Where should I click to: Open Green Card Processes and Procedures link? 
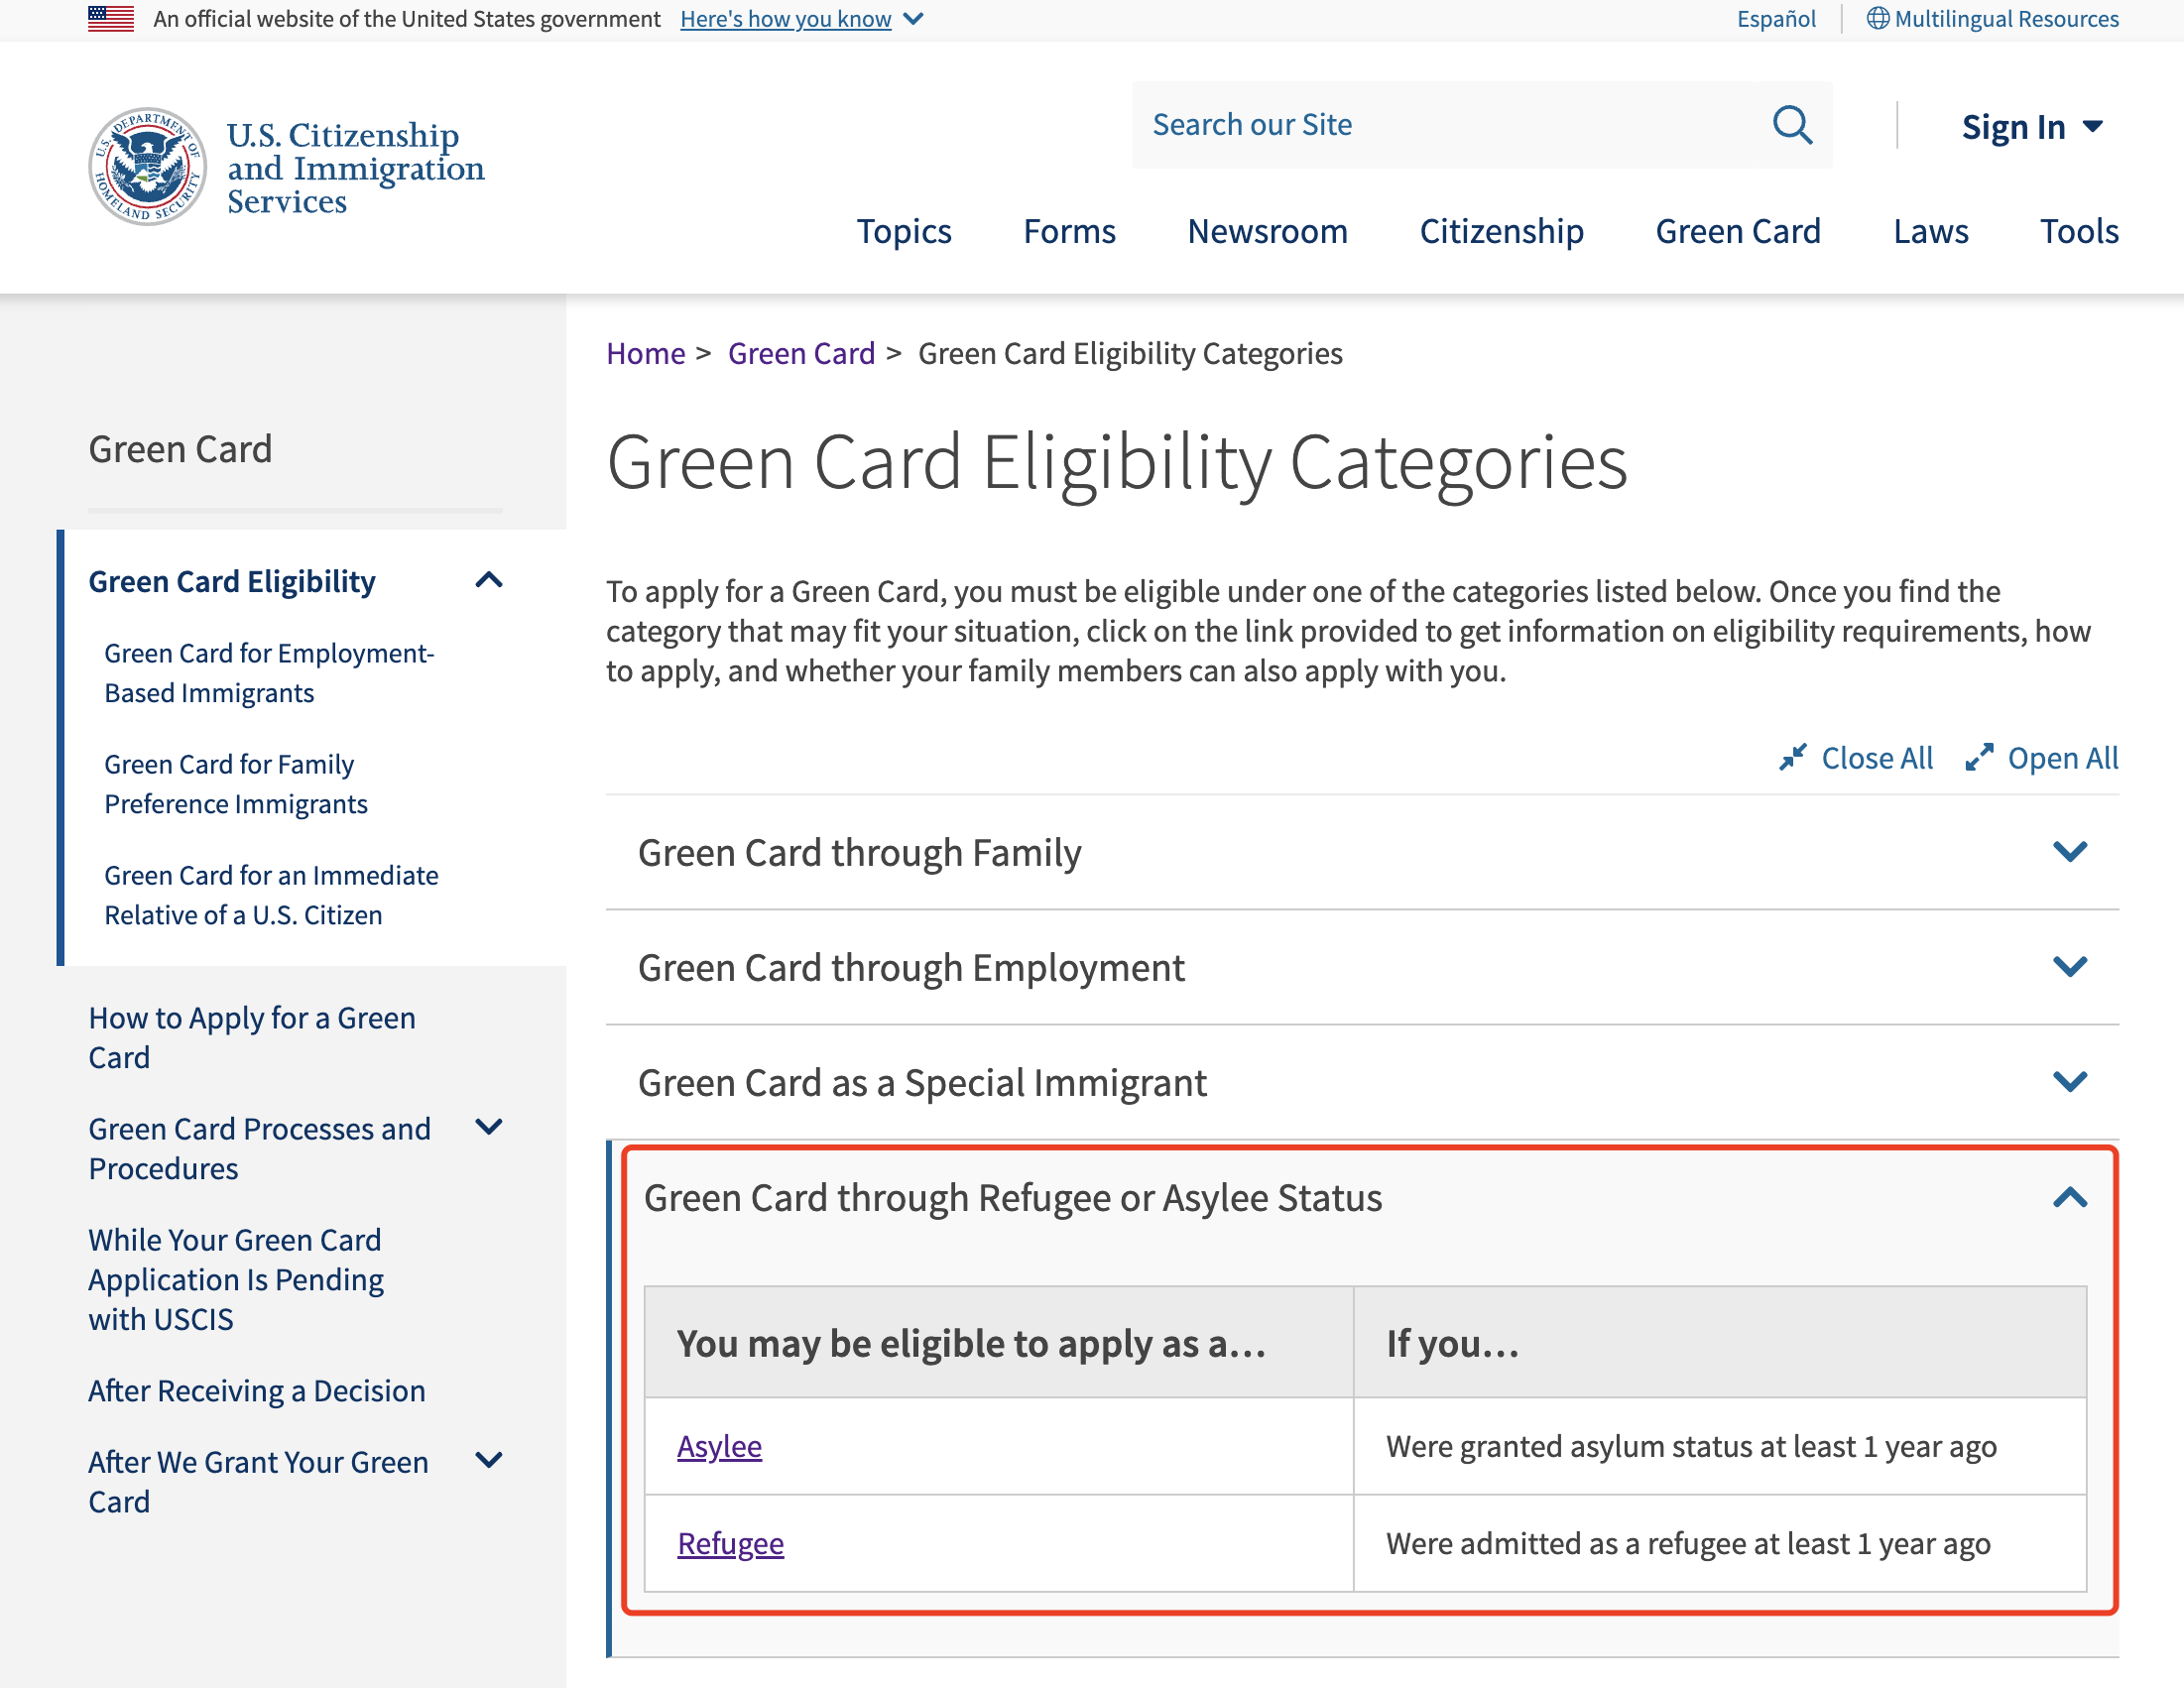[x=259, y=1148]
